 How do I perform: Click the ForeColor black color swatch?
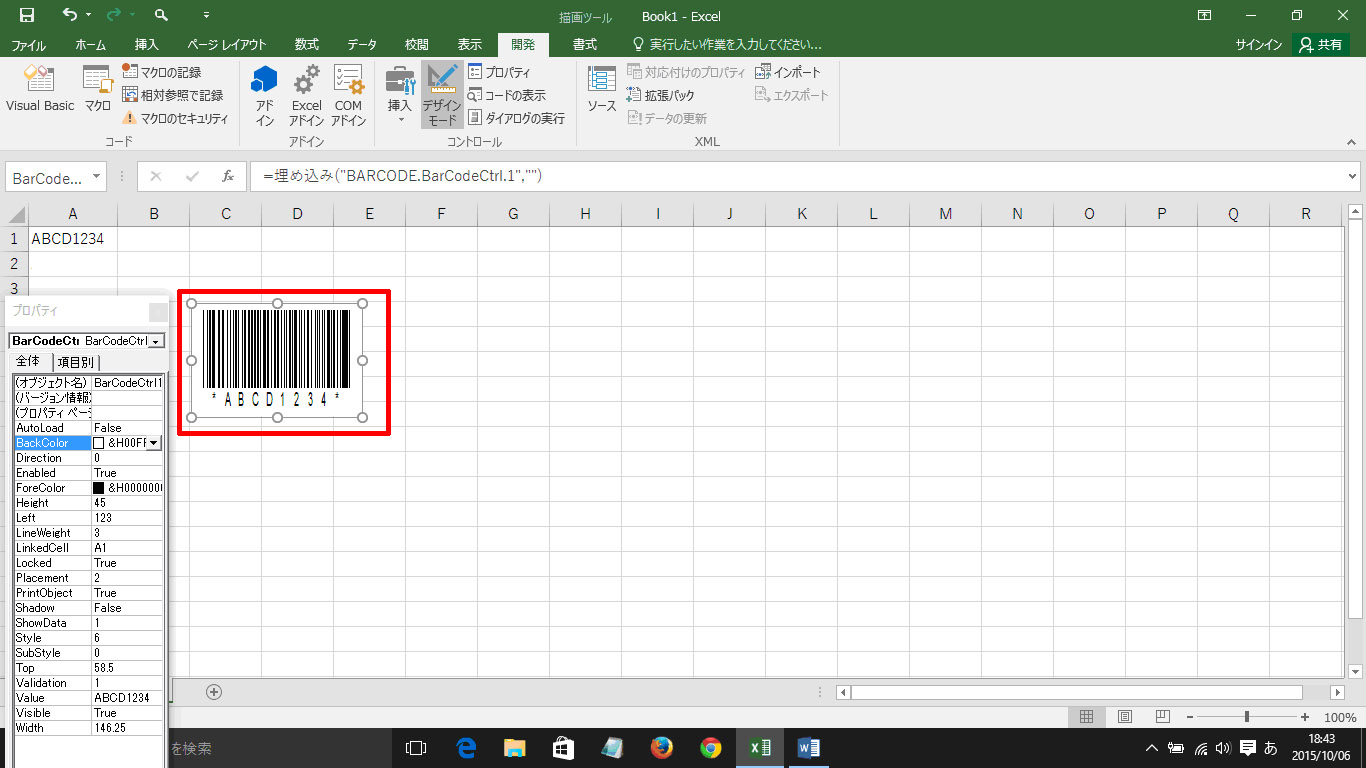tap(99, 488)
